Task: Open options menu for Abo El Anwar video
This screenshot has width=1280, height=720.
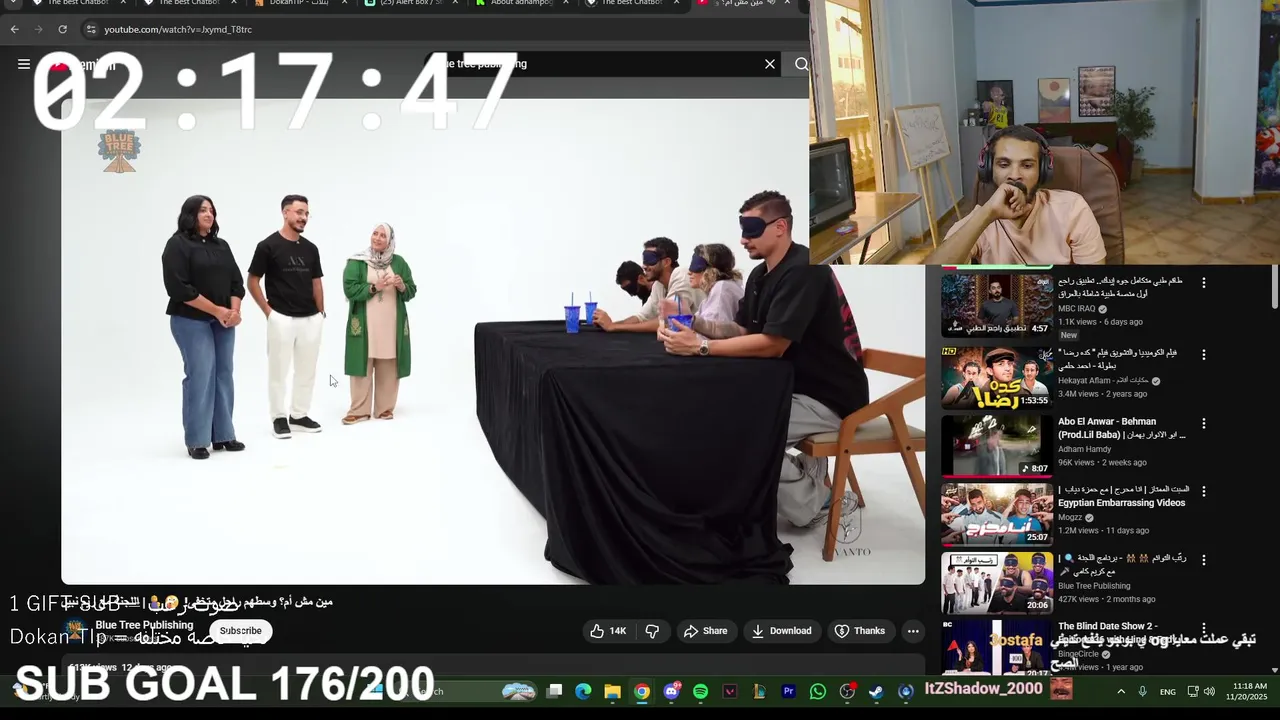Action: [x=1203, y=423]
